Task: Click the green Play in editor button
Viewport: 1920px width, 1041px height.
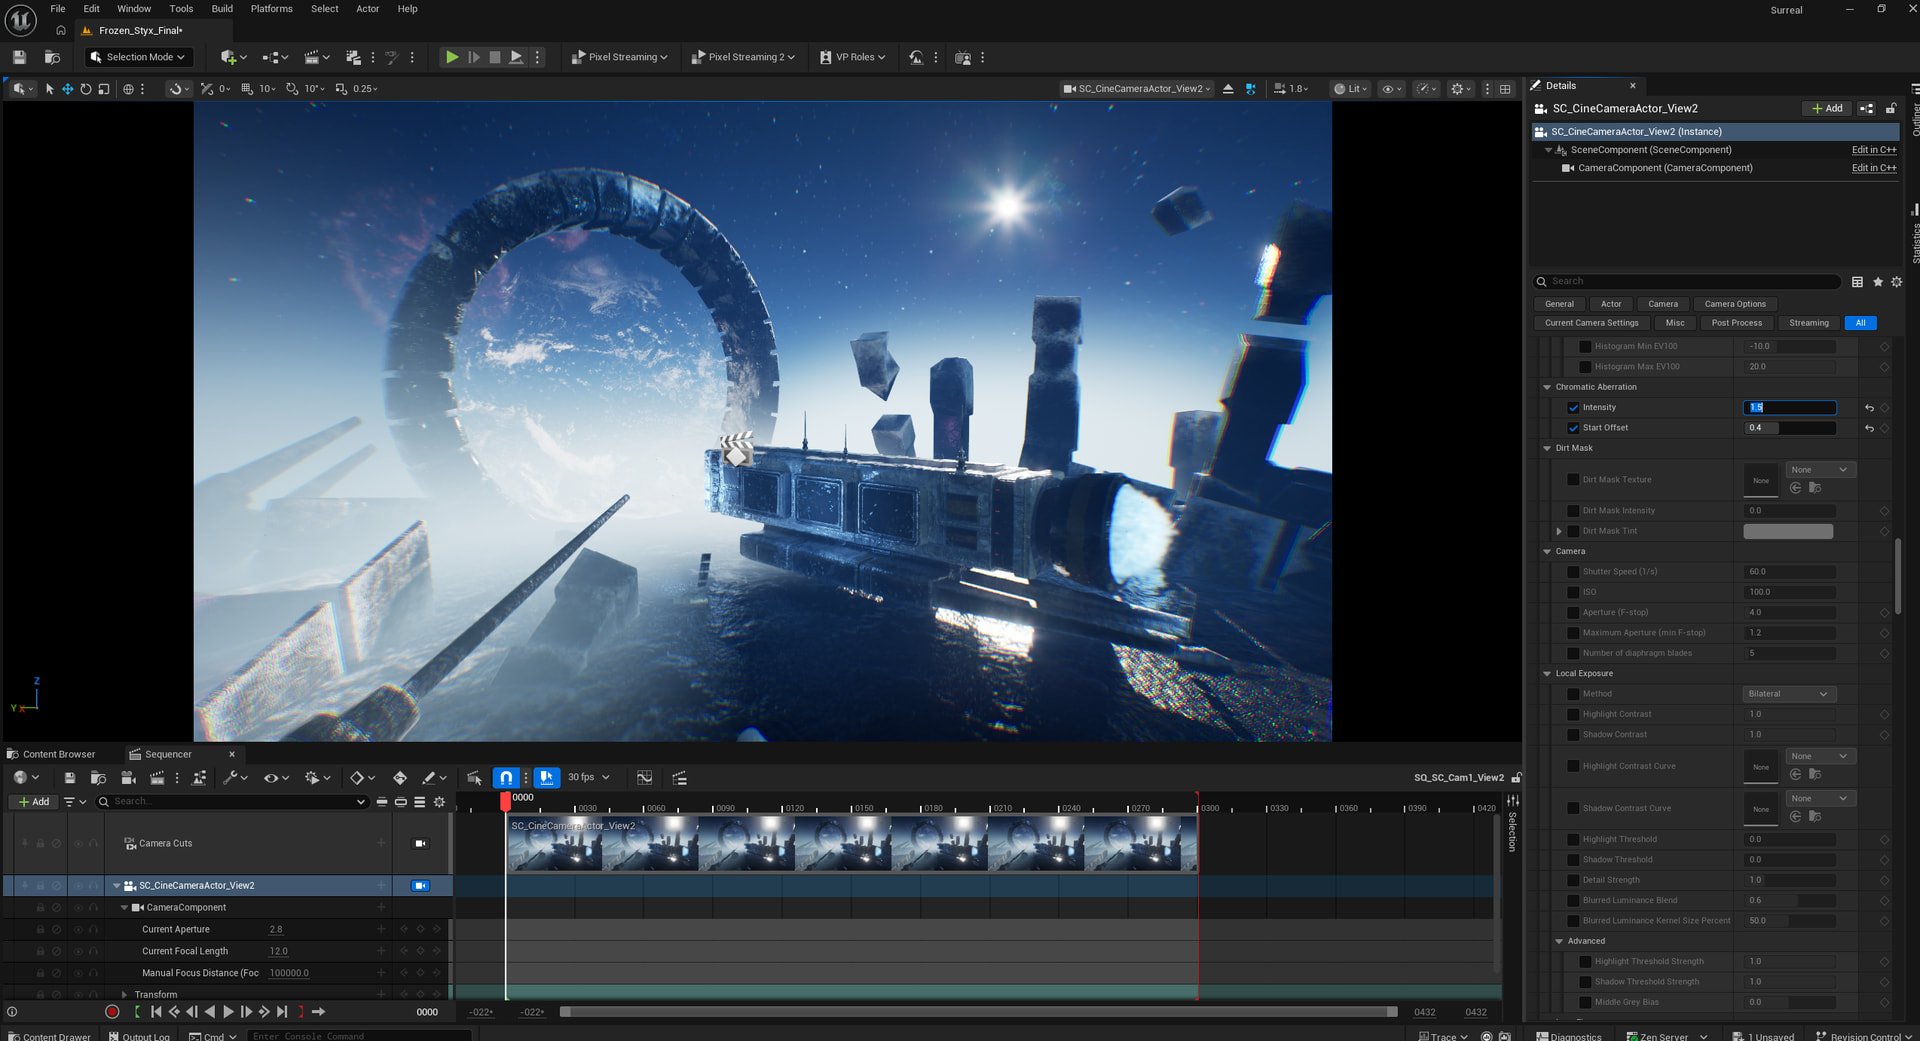Action: pyautogui.click(x=452, y=57)
